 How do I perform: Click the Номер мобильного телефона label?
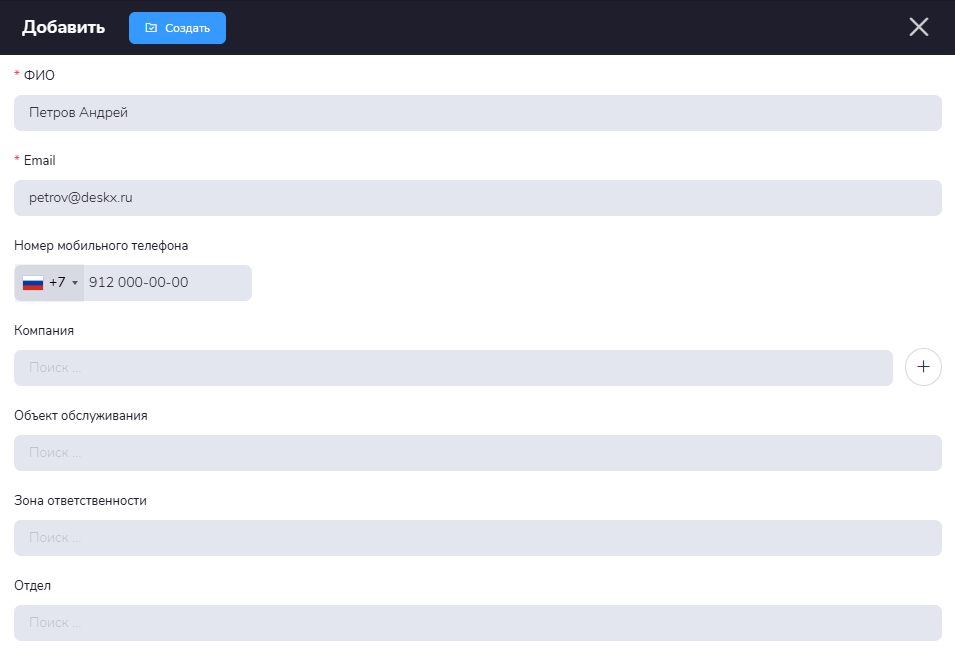(101, 245)
